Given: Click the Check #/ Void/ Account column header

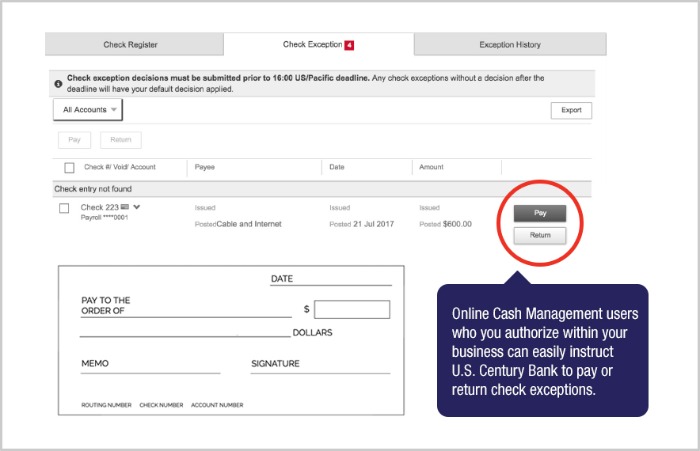Looking at the screenshot, I should tap(120, 167).
